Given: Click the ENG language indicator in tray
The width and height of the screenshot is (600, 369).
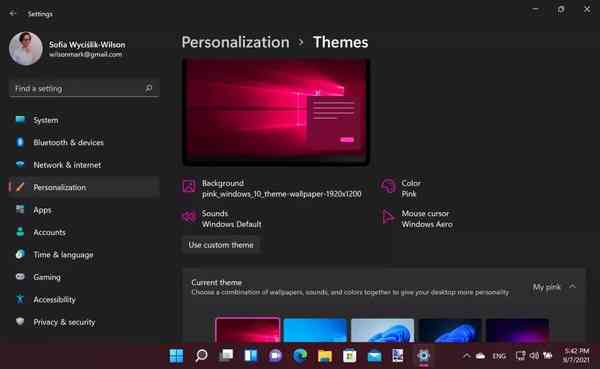Looking at the screenshot, I should coord(499,356).
